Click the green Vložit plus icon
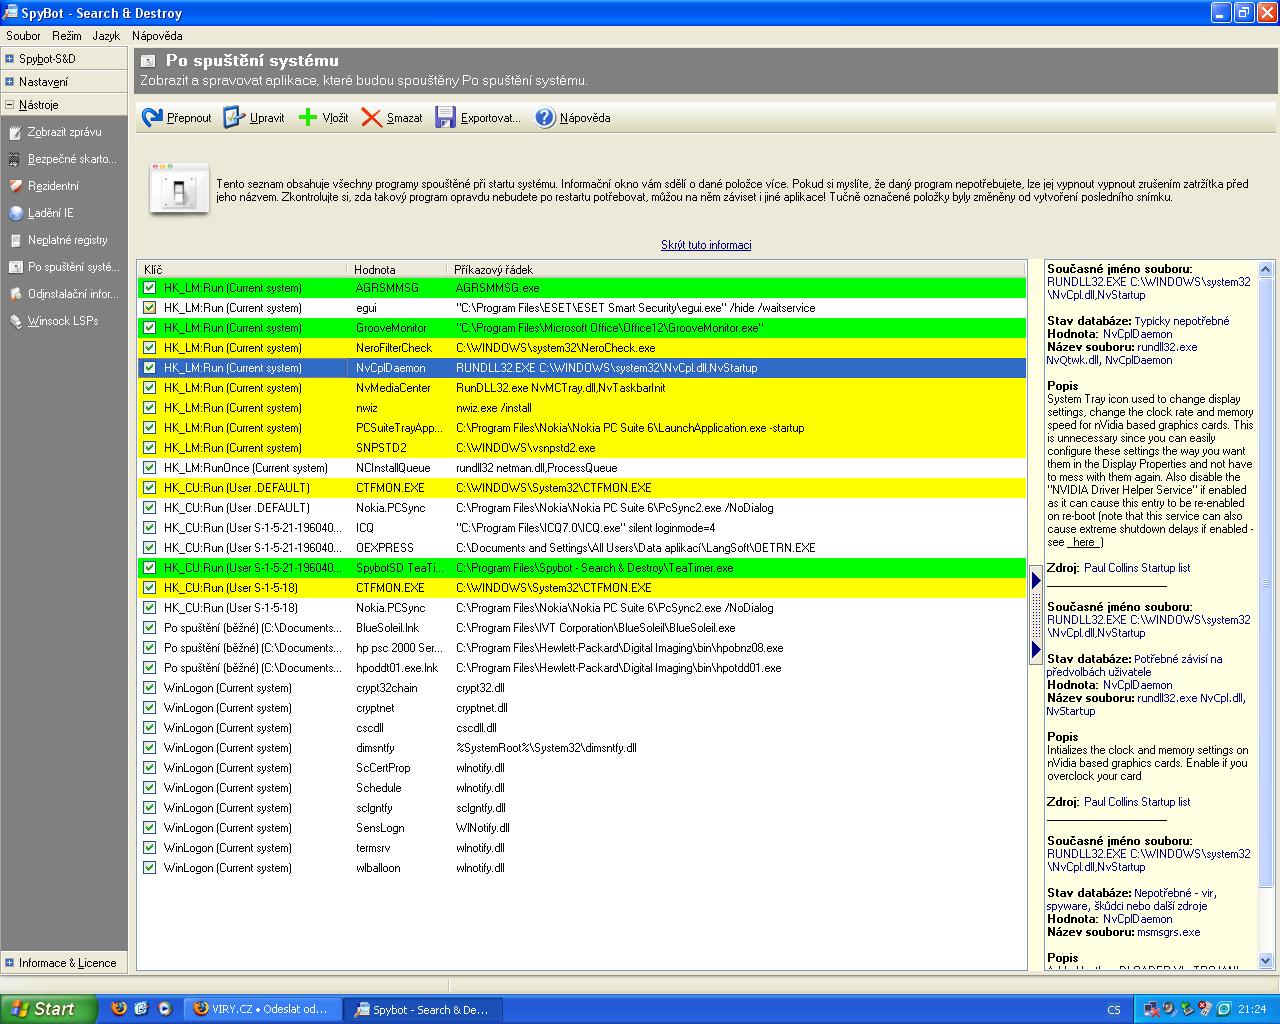 pyautogui.click(x=308, y=118)
